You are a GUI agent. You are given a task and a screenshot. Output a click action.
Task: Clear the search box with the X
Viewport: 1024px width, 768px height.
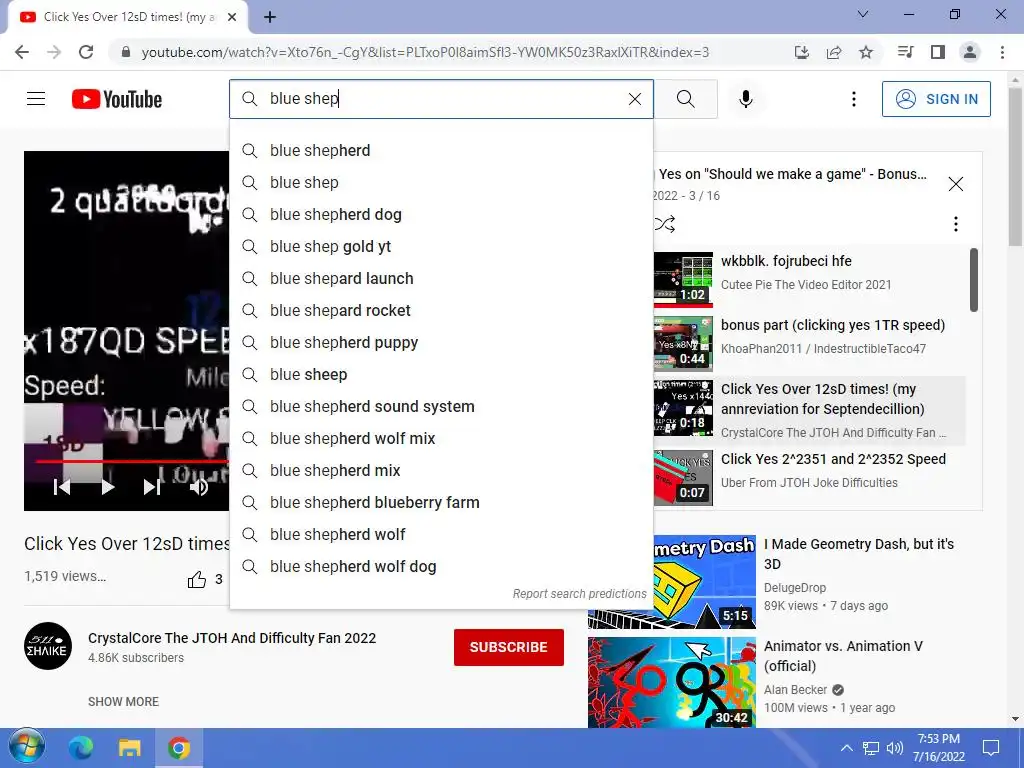[x=635, y=99]
